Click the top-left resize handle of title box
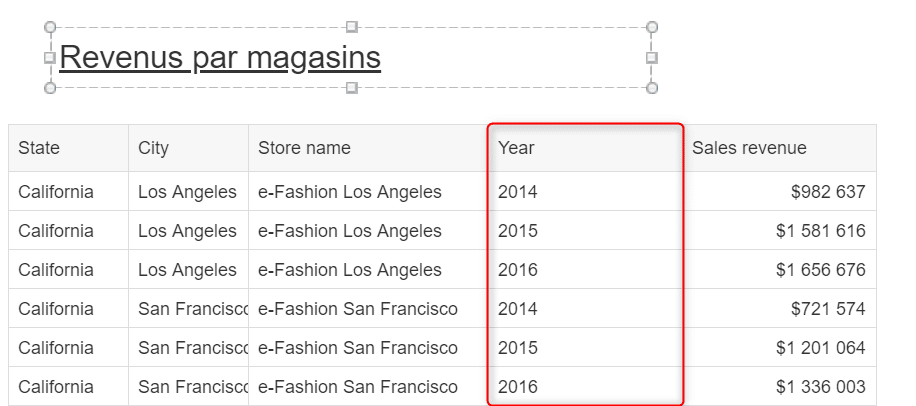Screen dimensions: 916x406 point(51,27)
